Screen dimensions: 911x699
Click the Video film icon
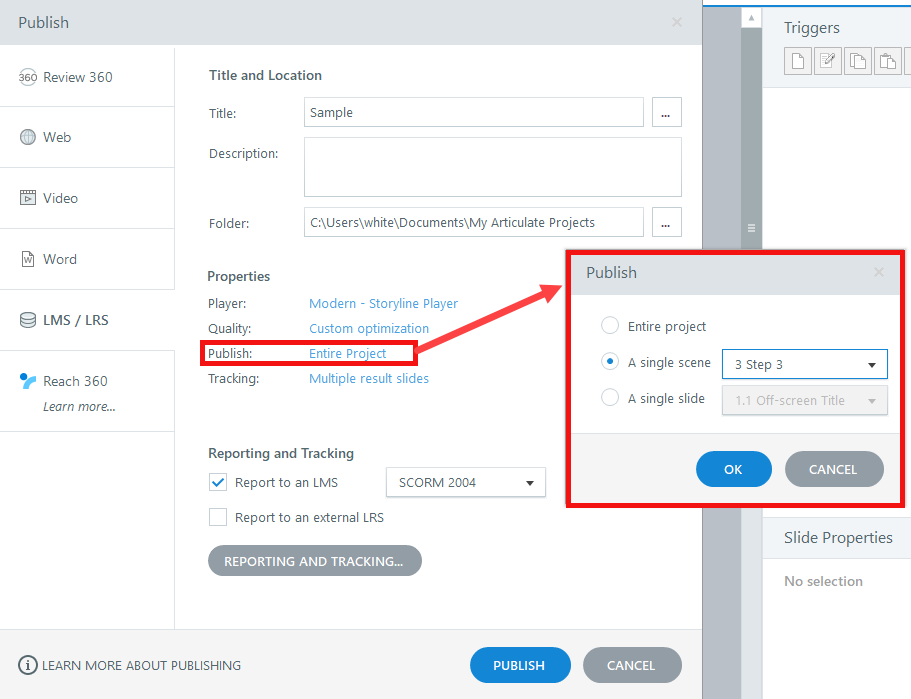(x=27, y=198)
